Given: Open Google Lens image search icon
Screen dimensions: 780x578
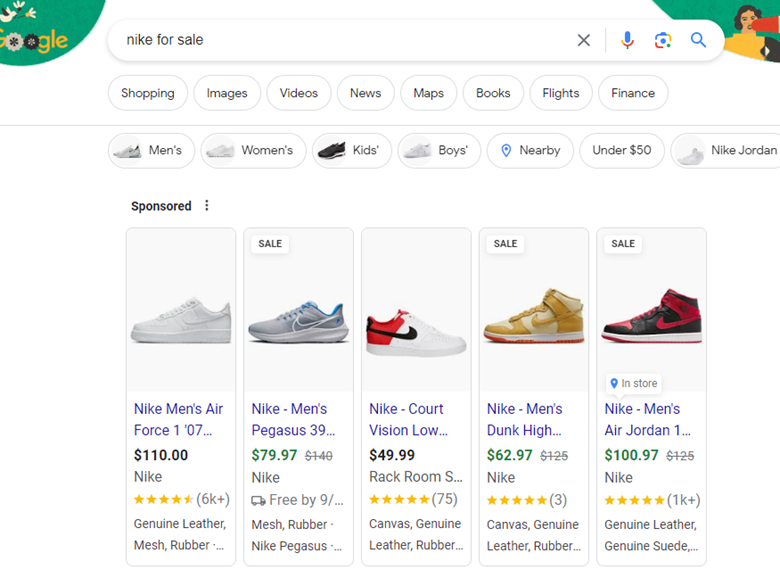Looking at the screenshot, I should point(663,40).
